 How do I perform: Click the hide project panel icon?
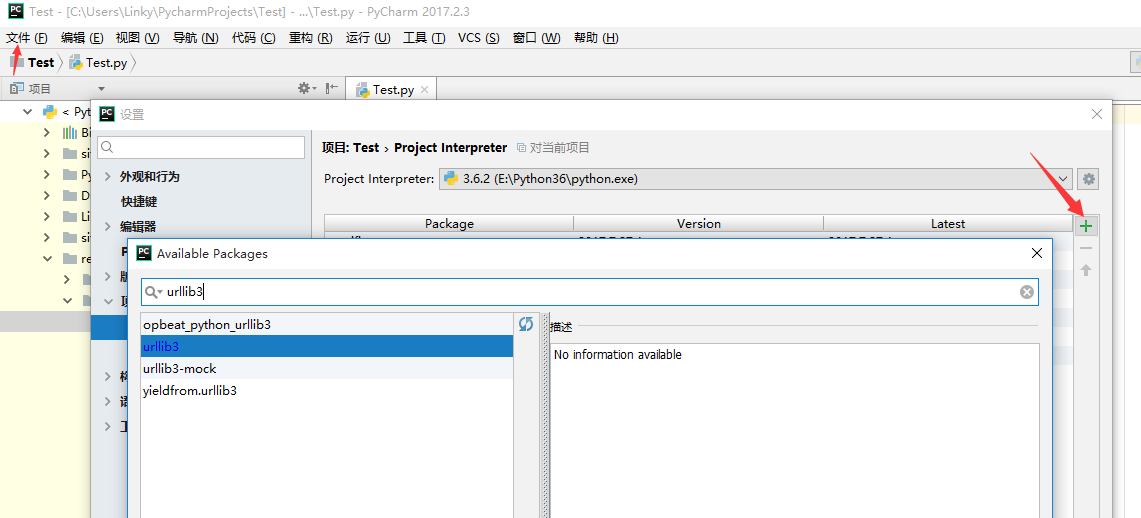point(332,88)
